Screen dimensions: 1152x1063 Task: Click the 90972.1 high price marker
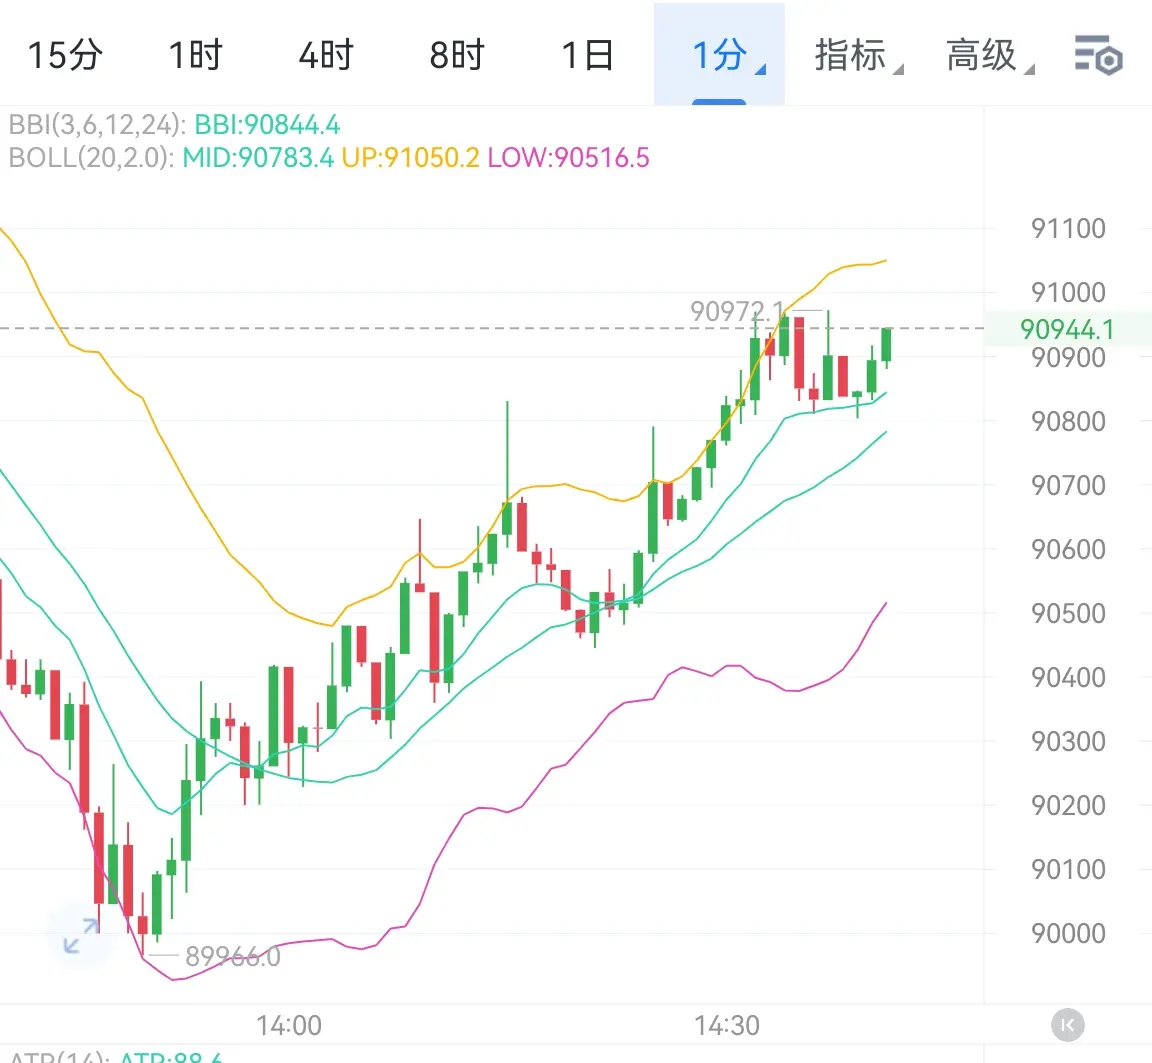(x=736, y=311)
